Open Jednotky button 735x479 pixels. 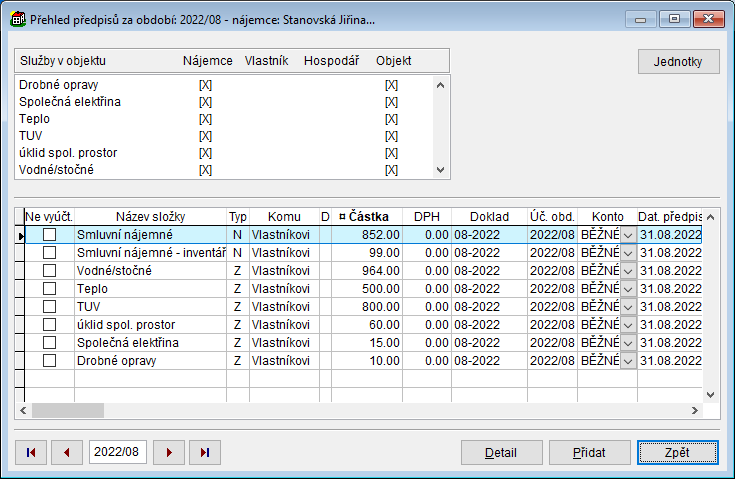(x=678, y=61)
